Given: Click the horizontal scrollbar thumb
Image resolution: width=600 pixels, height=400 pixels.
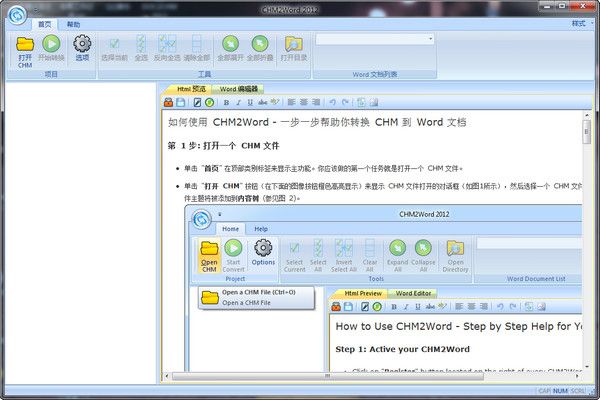Looking at the screenshot, I should click(x=328, y=376).
